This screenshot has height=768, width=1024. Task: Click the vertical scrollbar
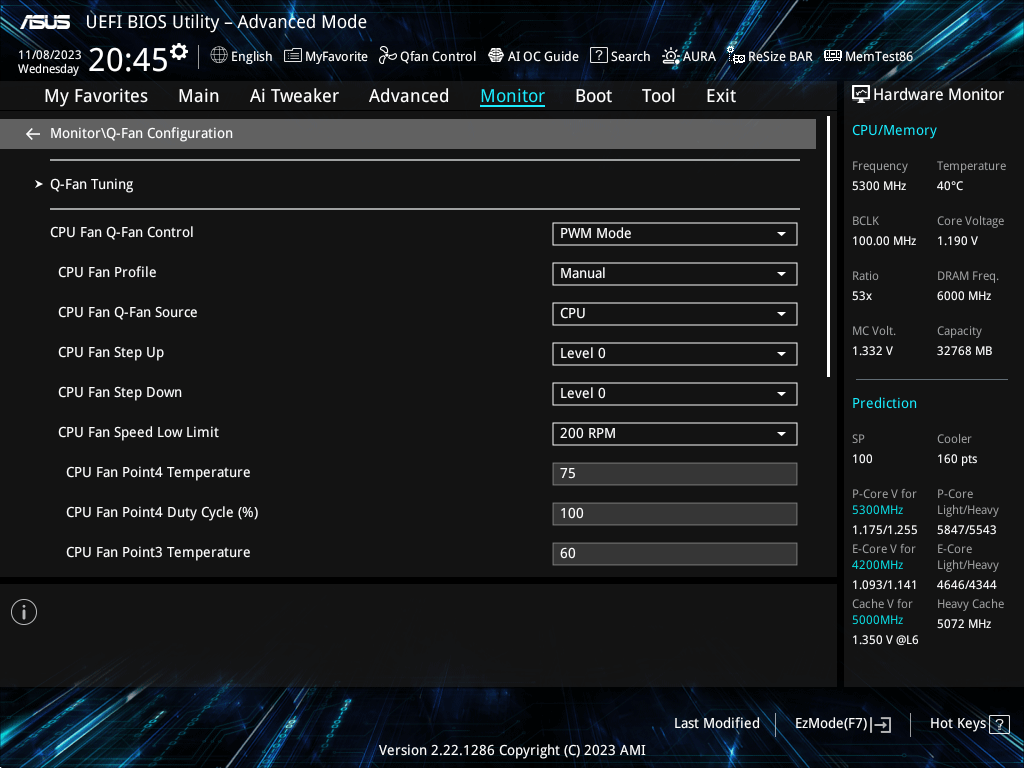(x=828, y=247)
